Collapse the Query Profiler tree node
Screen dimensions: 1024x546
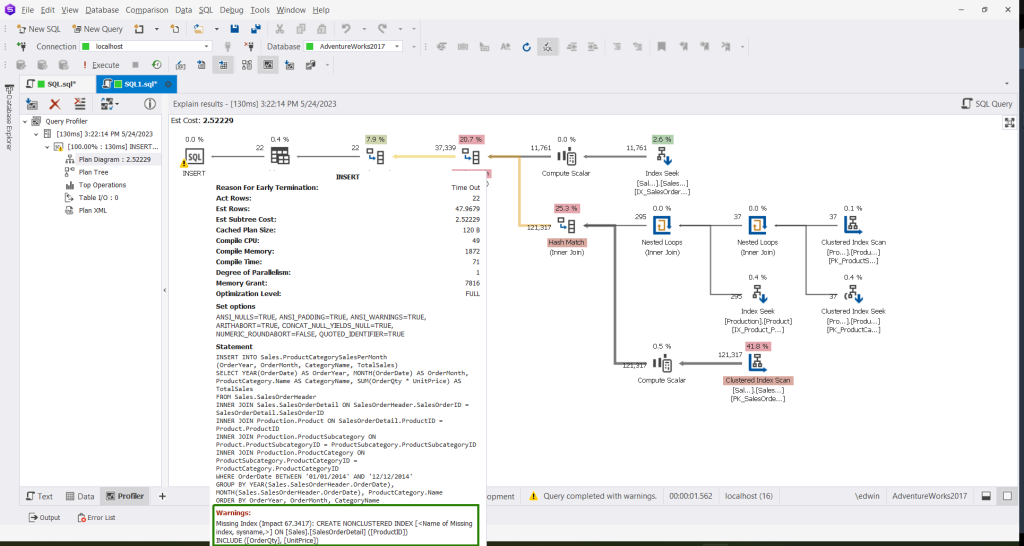[x=25, y=121]
